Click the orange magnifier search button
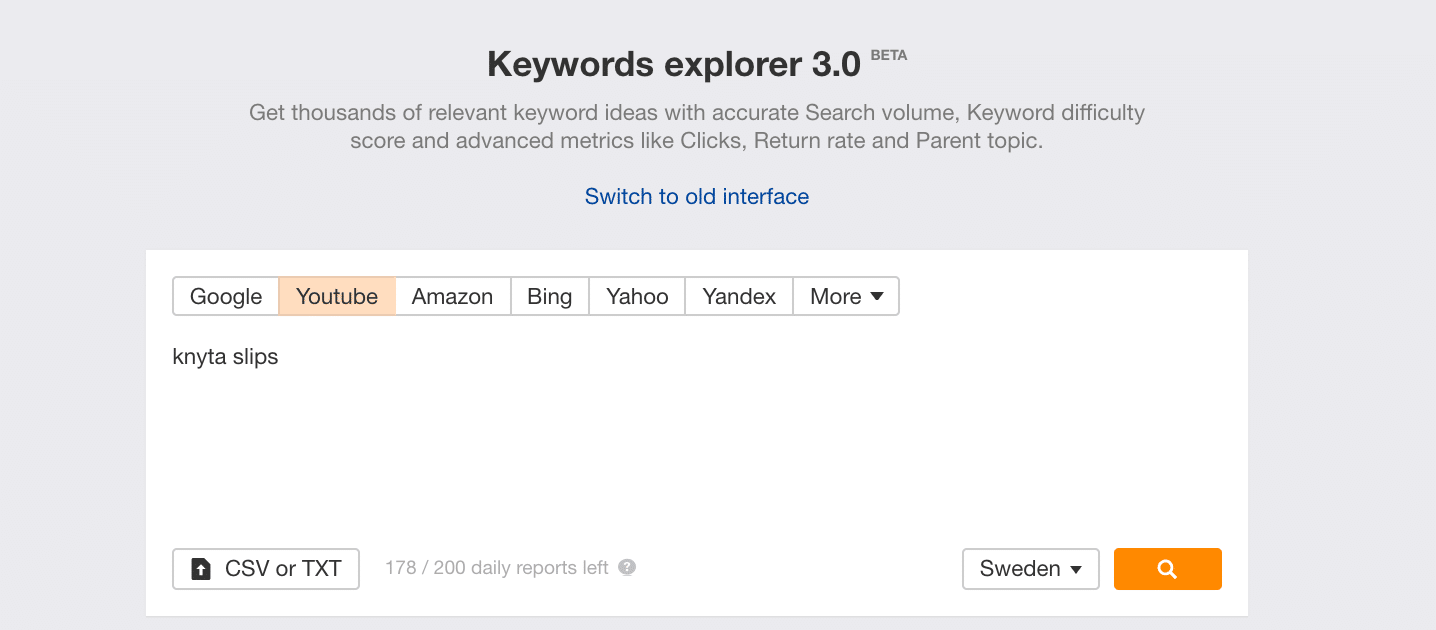Image resolution: width=1436 pixels, height=630 pixels. [1167, 569]
